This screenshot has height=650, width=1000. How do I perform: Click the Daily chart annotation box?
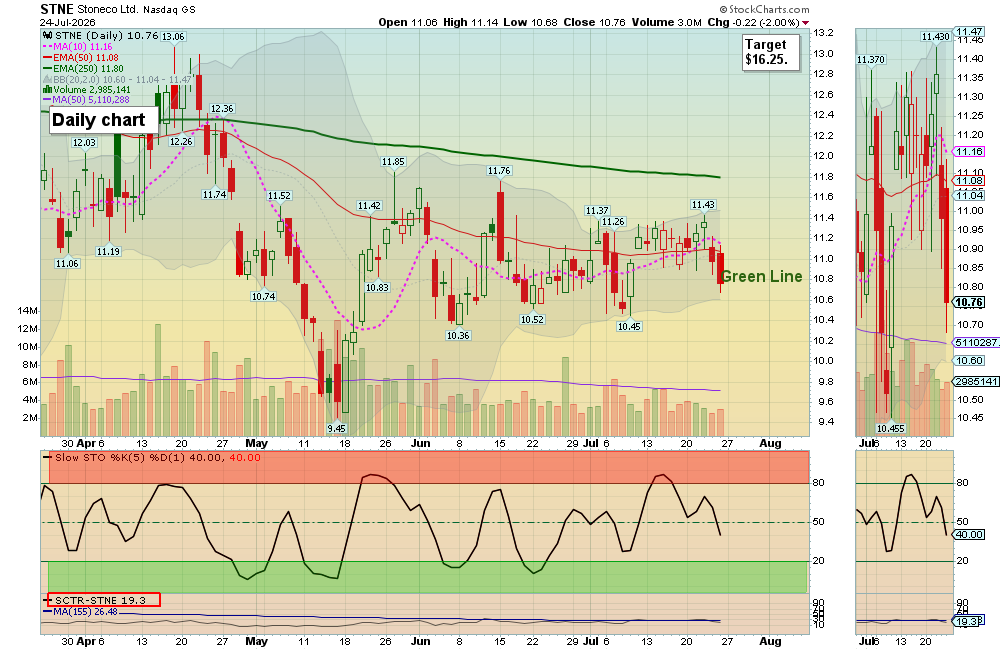(103, 120)
